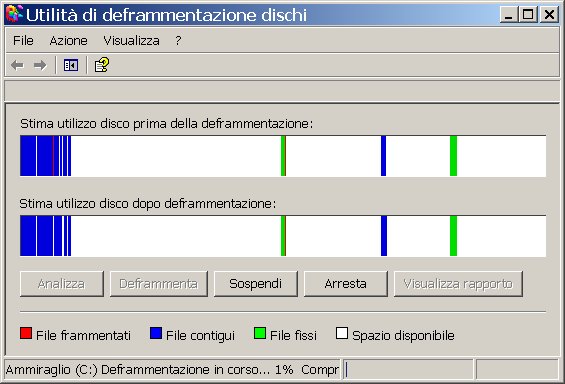Screen dimensions: 565x384
Task: Click the 'Spazio disponibile' legend text
Action: [403, 335]
